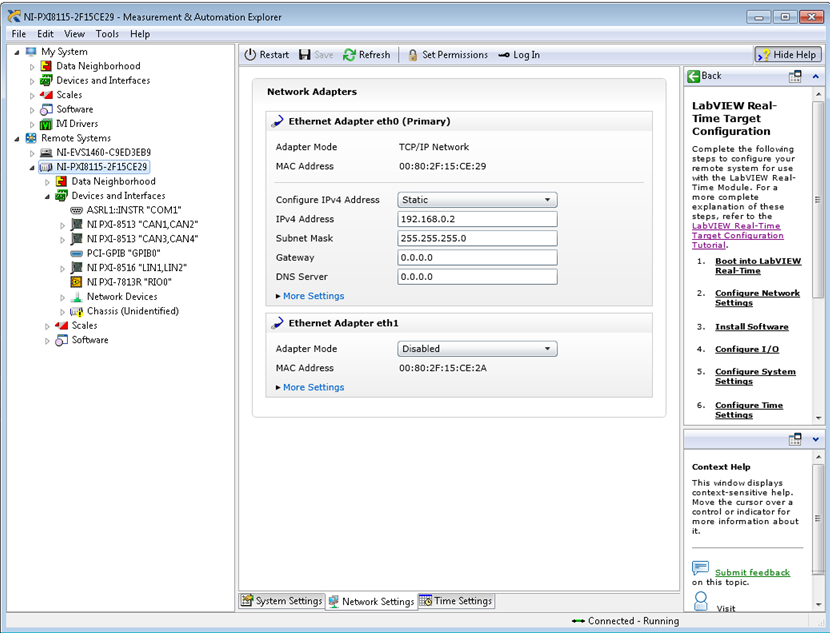Image resolution: width=830 pixels, height=633 pixels.
Task: Click the Hide Help button
Action: (788, 55)
